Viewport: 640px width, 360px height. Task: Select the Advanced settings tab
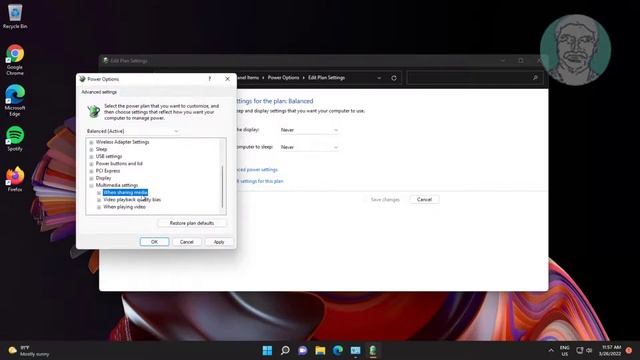coord(99,92)
